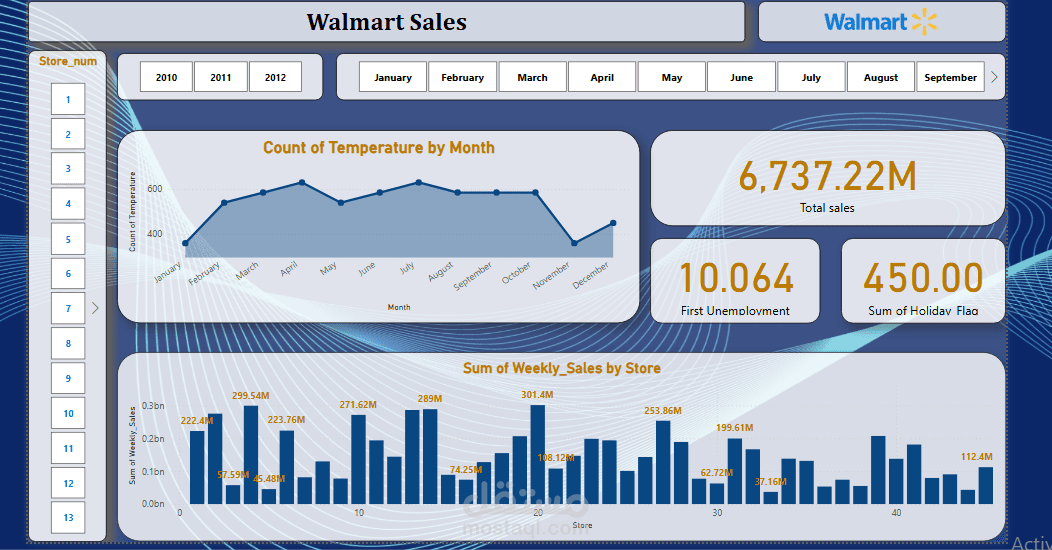Filter by January month

393,77
